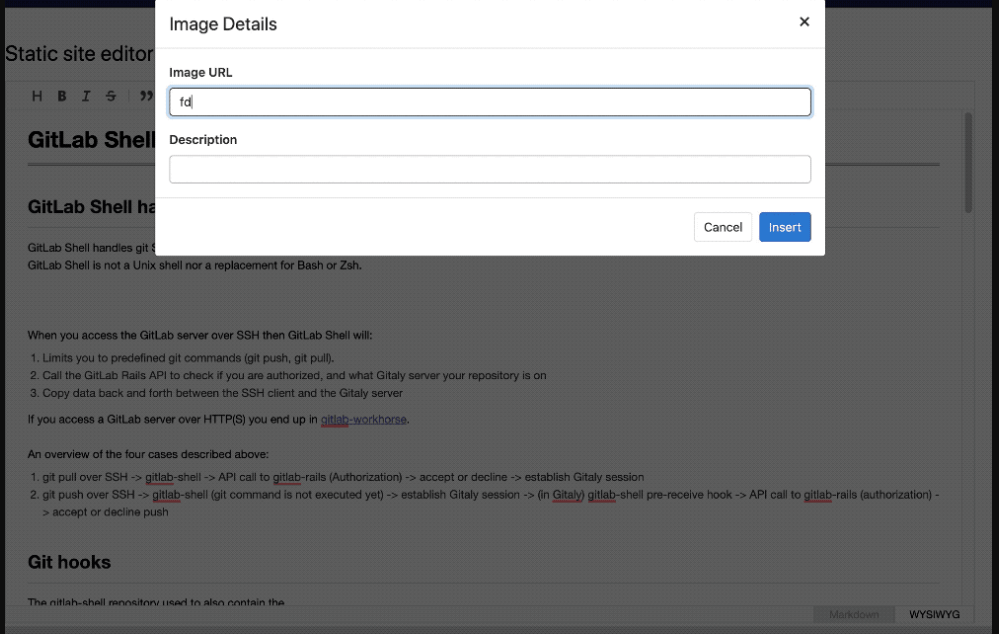The image size is (999, 634).
Task: Click list item "git push over SSH"
Action: 491,503
